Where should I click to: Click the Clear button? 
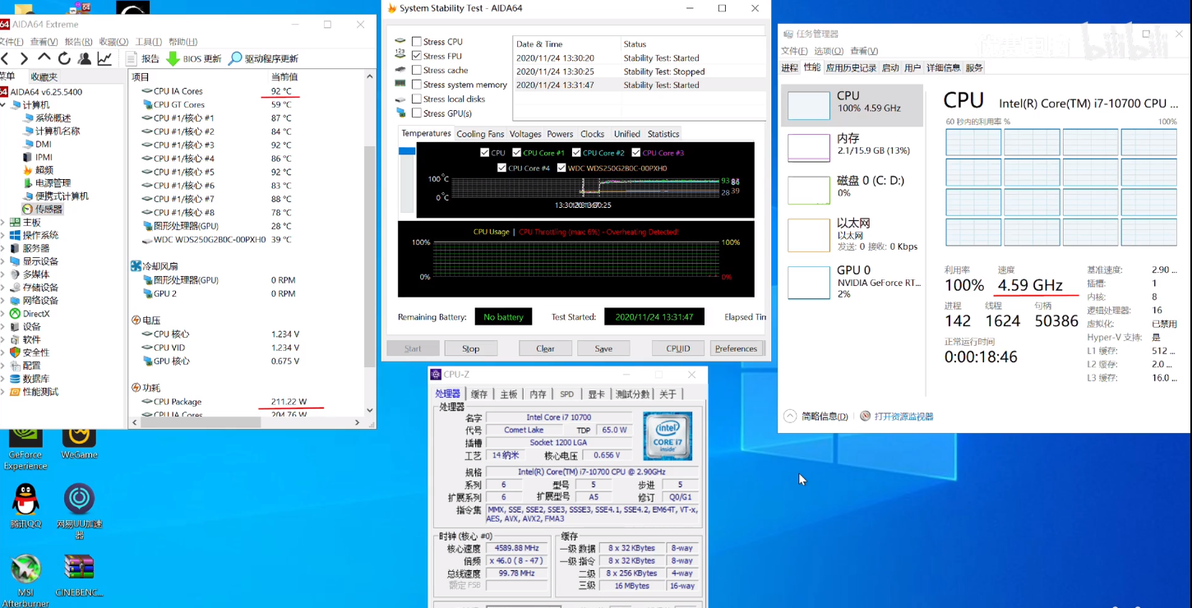[545, 349]
